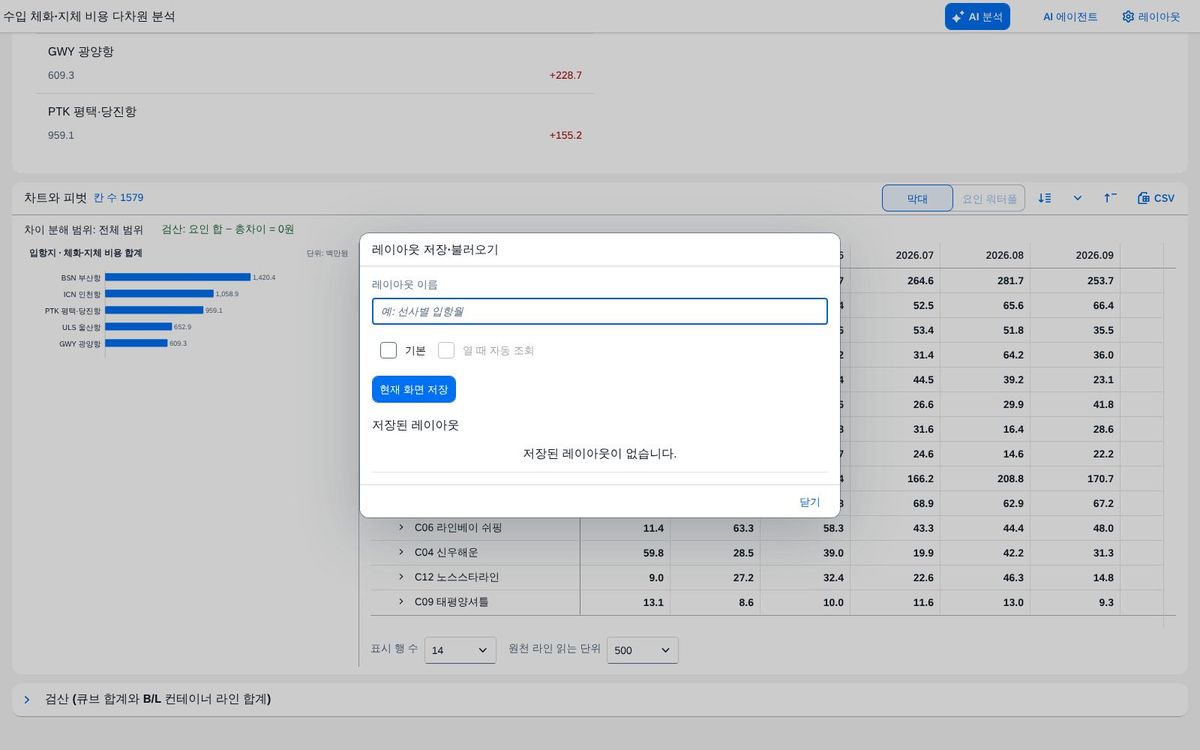Image resolution: width=1200 pixels, height=750 pixels.
Task: Click the GWY 광양항 bar in chart
Action: [x=136, y=343]
